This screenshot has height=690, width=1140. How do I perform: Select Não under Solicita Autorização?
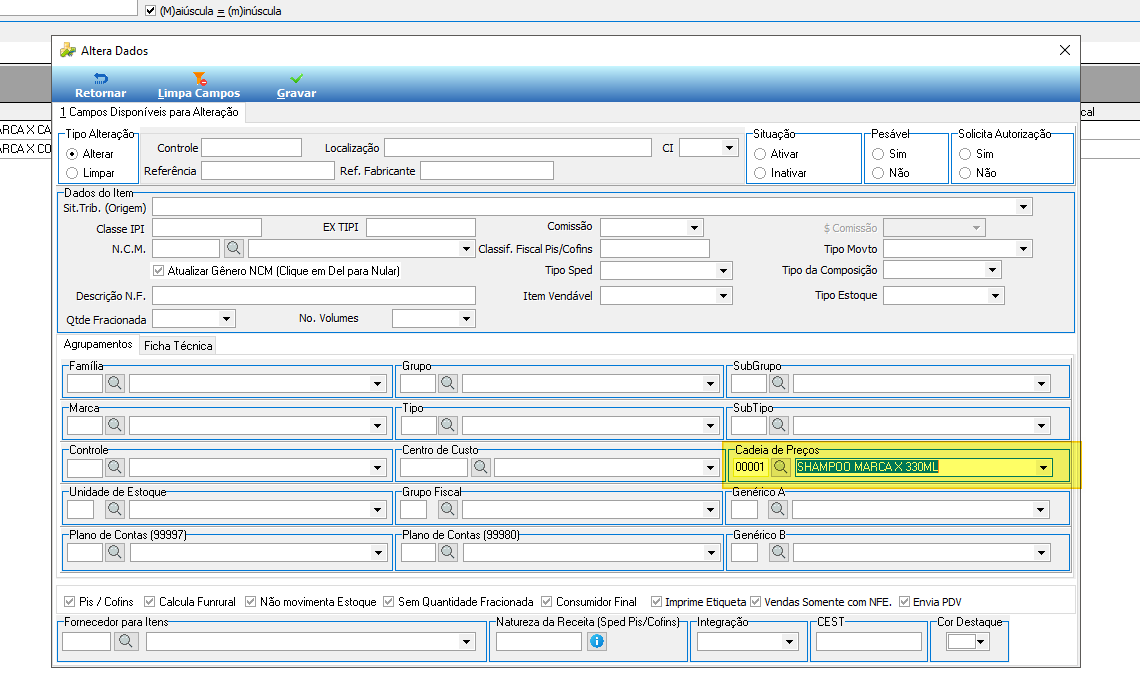click(x=965, y=173)
